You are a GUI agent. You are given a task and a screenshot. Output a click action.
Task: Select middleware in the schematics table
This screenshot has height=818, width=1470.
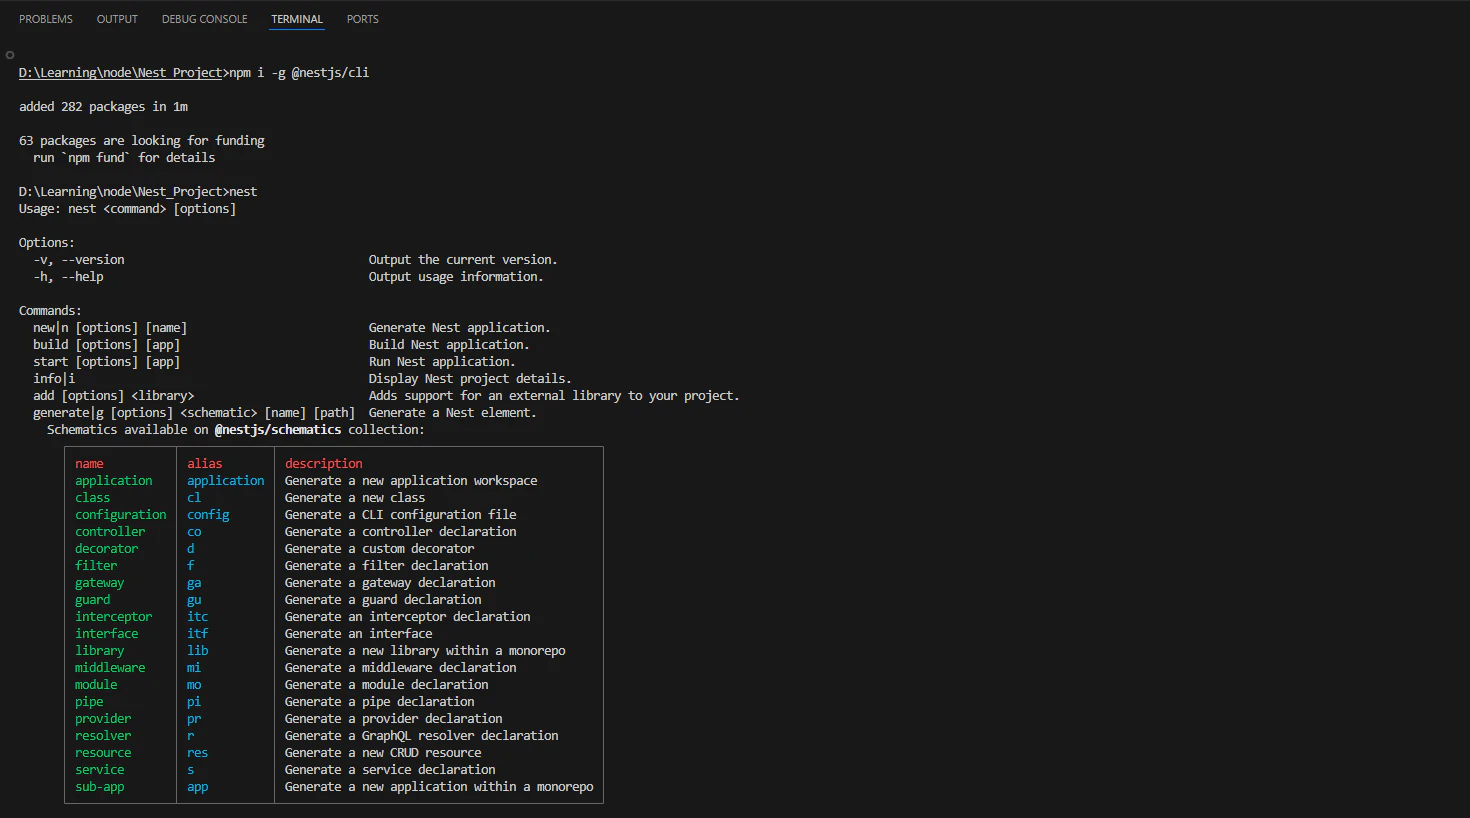110,667
